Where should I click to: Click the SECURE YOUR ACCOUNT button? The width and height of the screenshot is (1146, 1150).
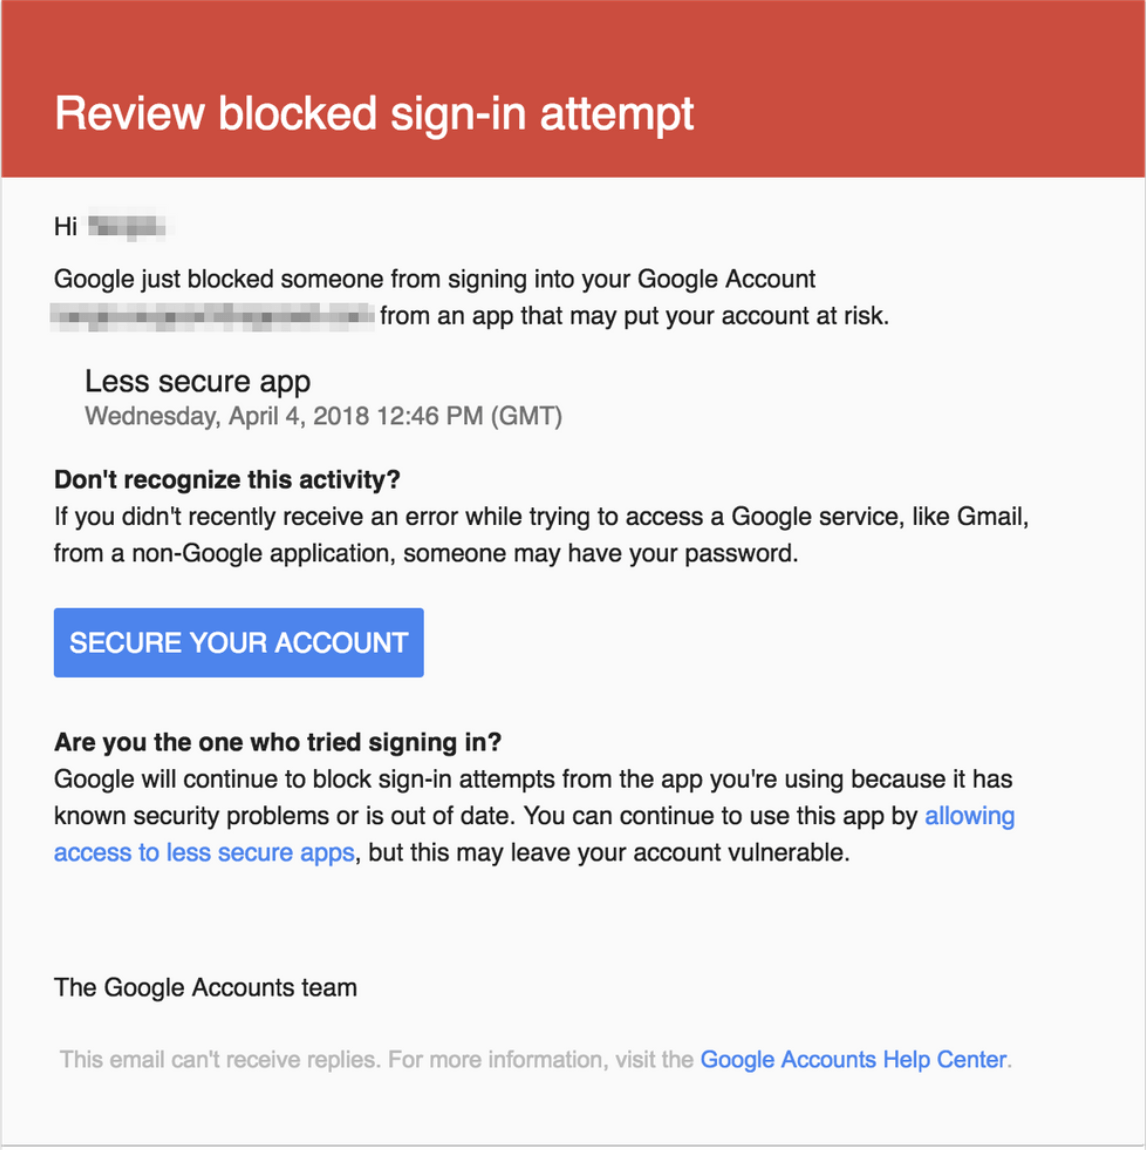238,642
